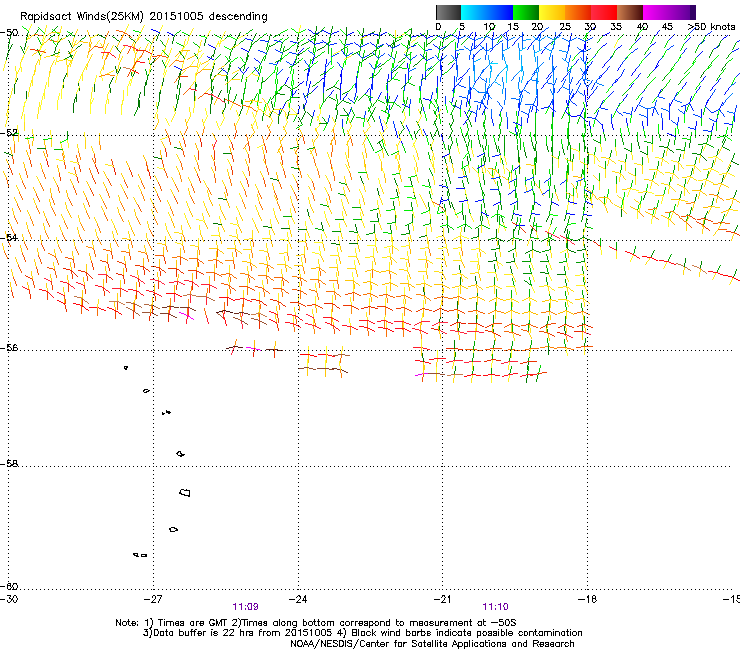Click the '25' legend scale label
This screenshot has height=650, width=740.
(565, 27)
